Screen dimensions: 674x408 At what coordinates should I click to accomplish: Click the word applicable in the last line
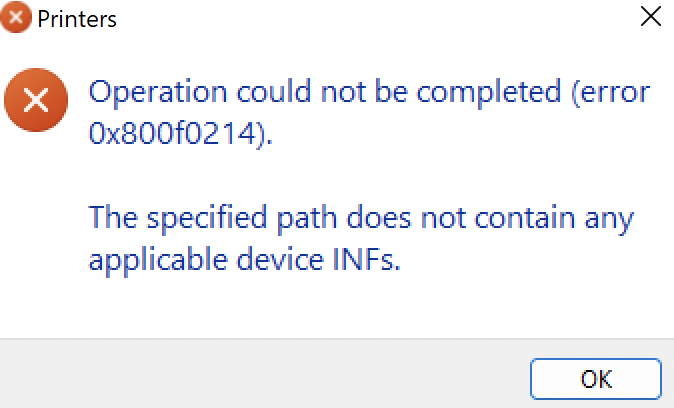point(158,261)
